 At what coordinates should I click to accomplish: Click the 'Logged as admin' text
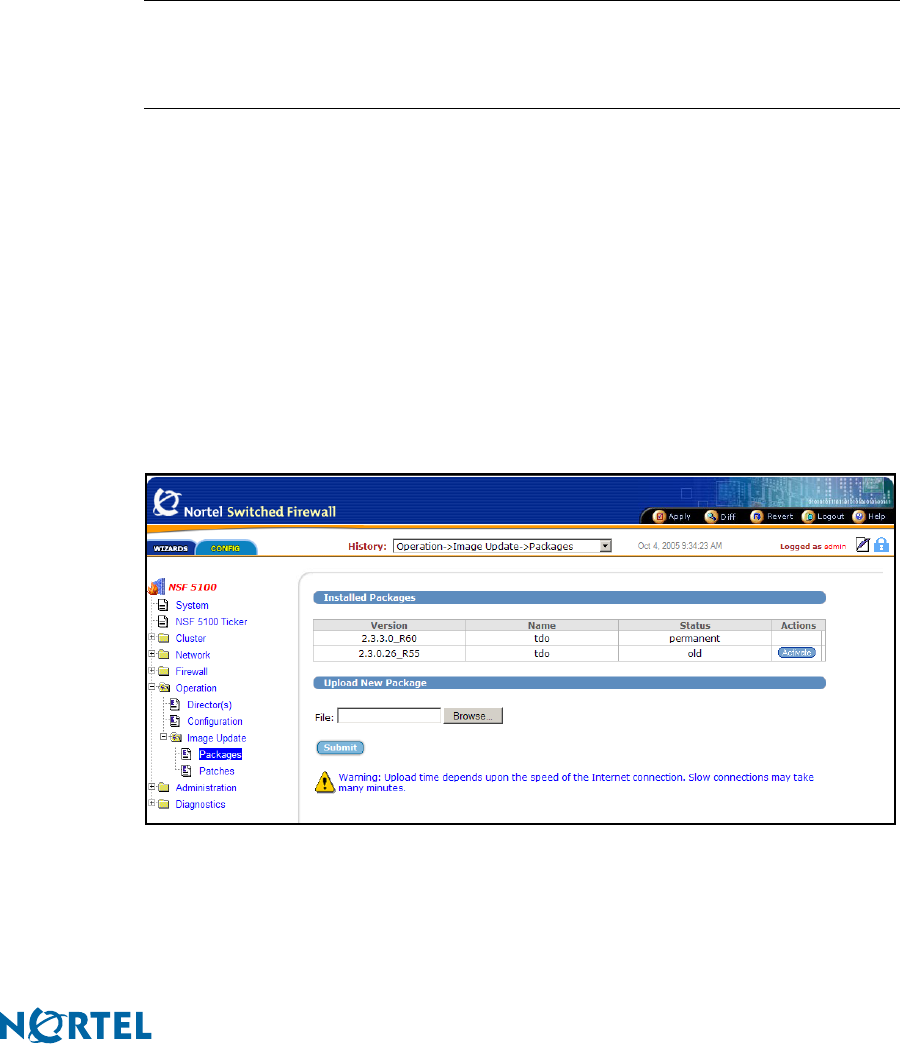(813, 546)
